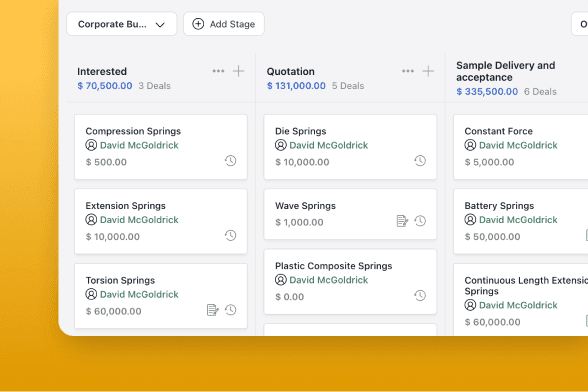Click the contact avatar on Plastic Composite Springs
588x392 pixels.
[x=280, y=280]
